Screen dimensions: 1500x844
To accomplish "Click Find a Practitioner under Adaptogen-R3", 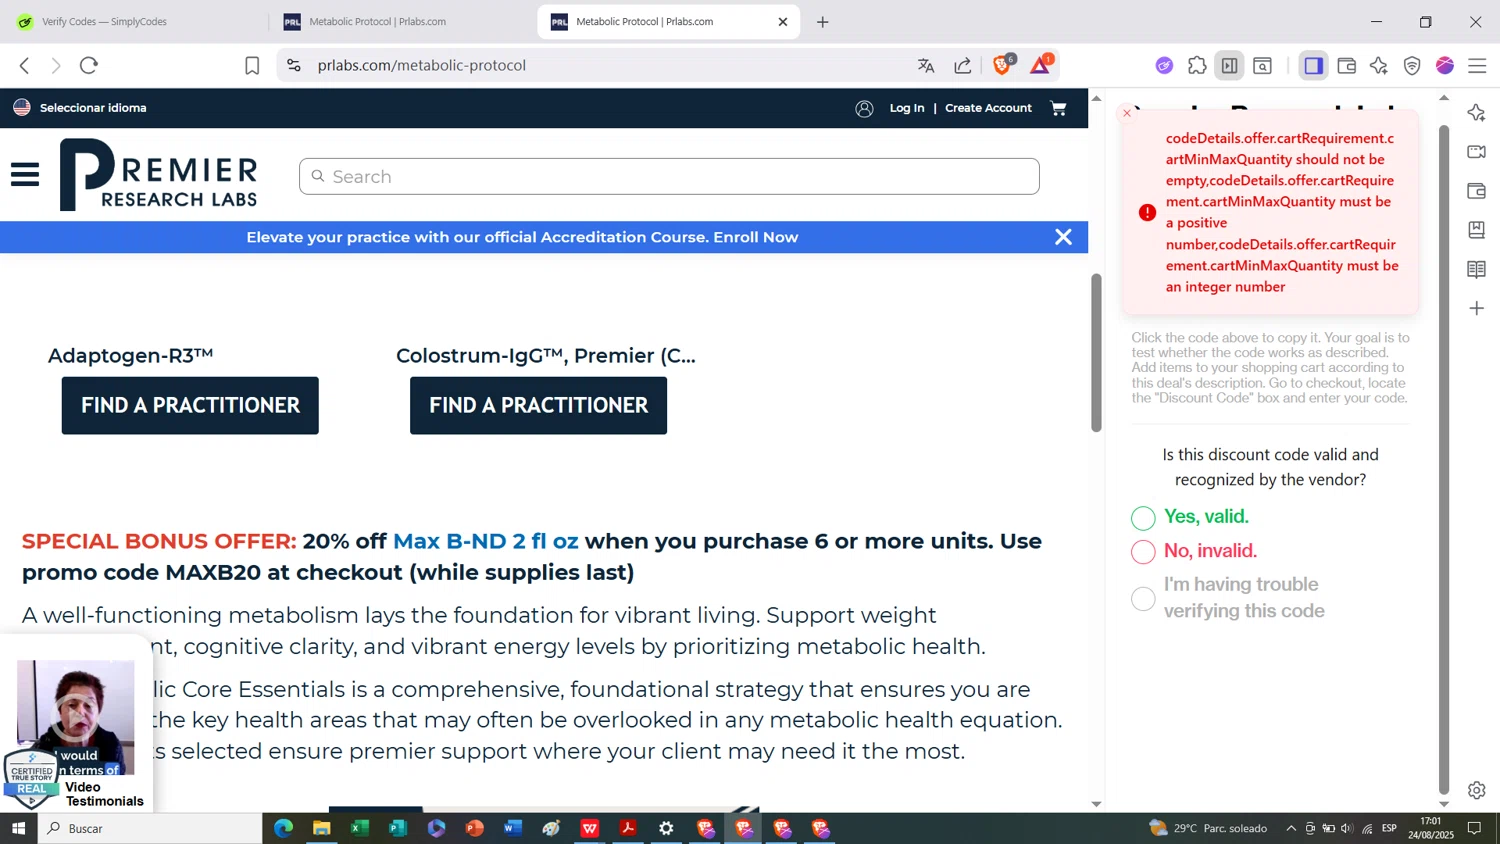I will point(190,405).
